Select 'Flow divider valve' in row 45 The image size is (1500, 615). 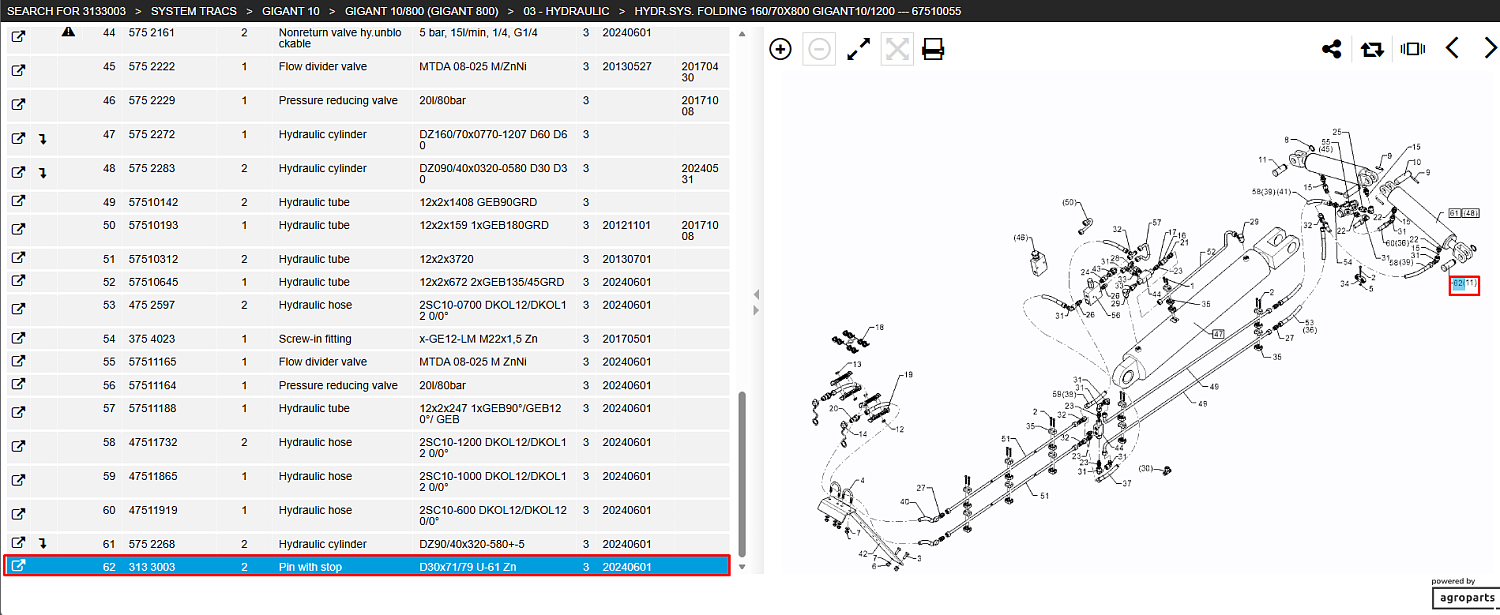pos(323,67)
